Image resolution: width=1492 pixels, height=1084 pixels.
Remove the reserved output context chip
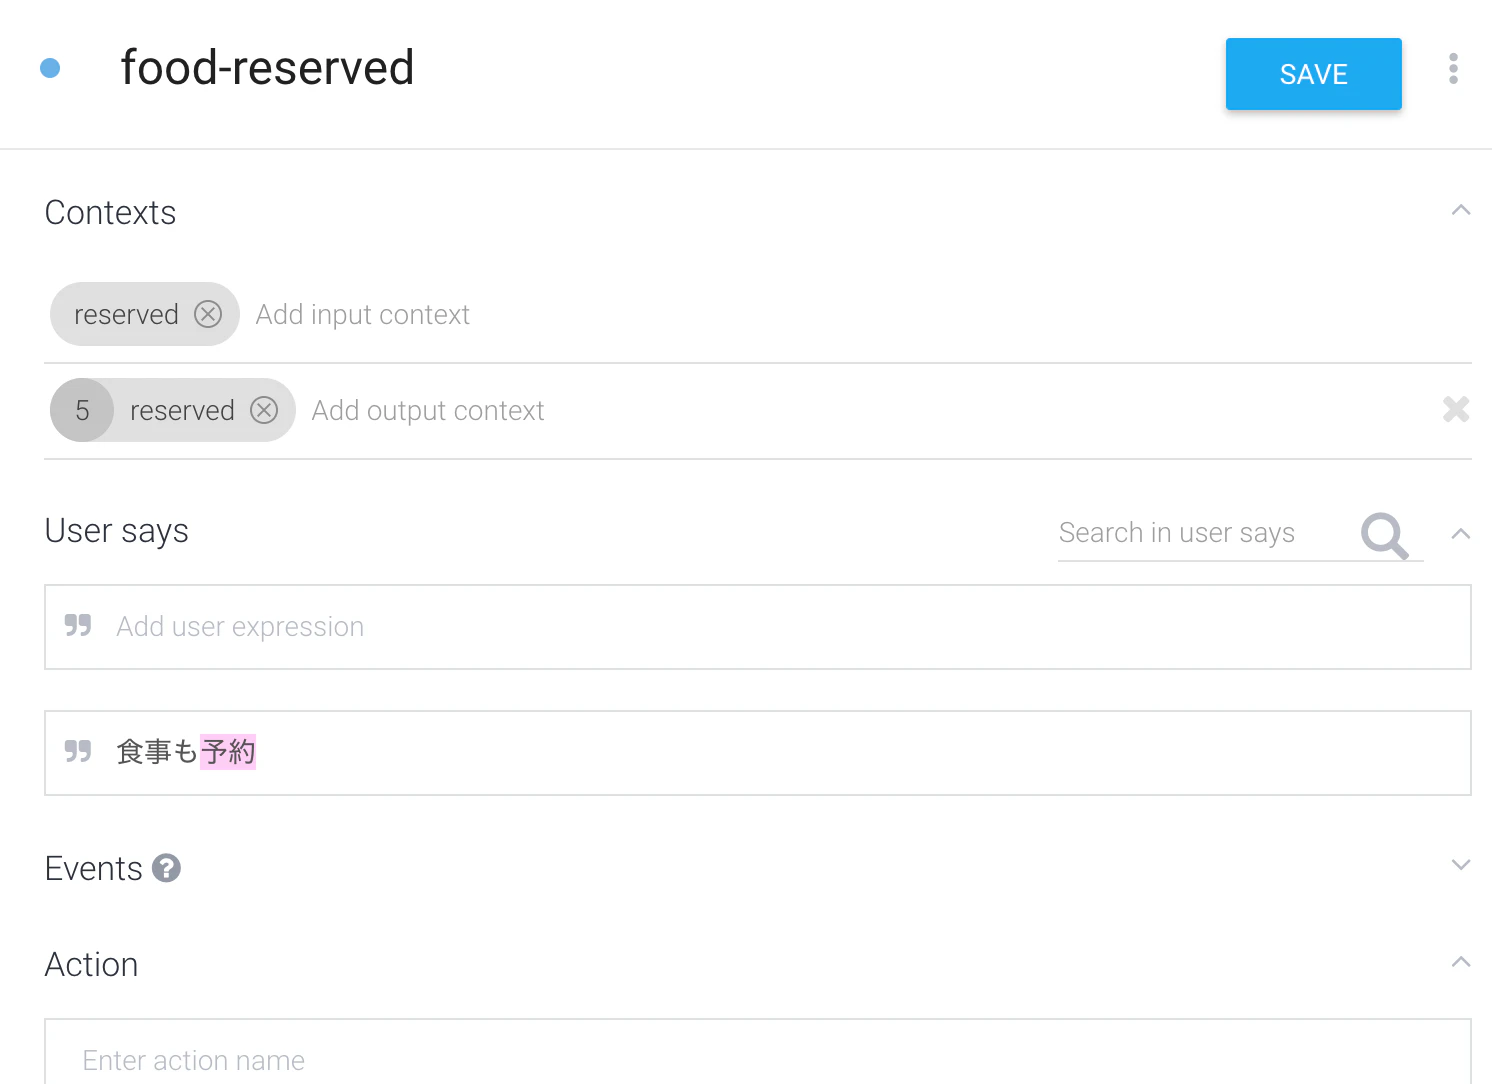[x=264, y=410]
